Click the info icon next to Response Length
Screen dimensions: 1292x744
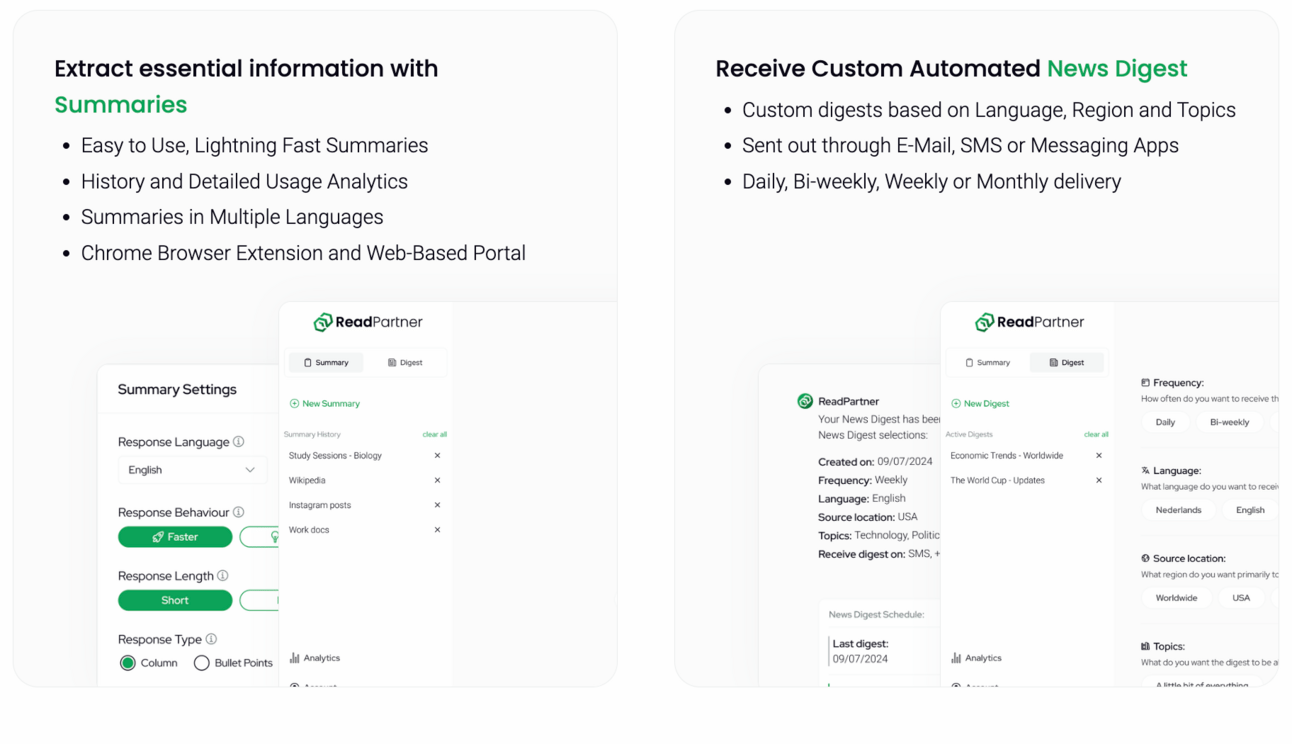click(223, 576)
